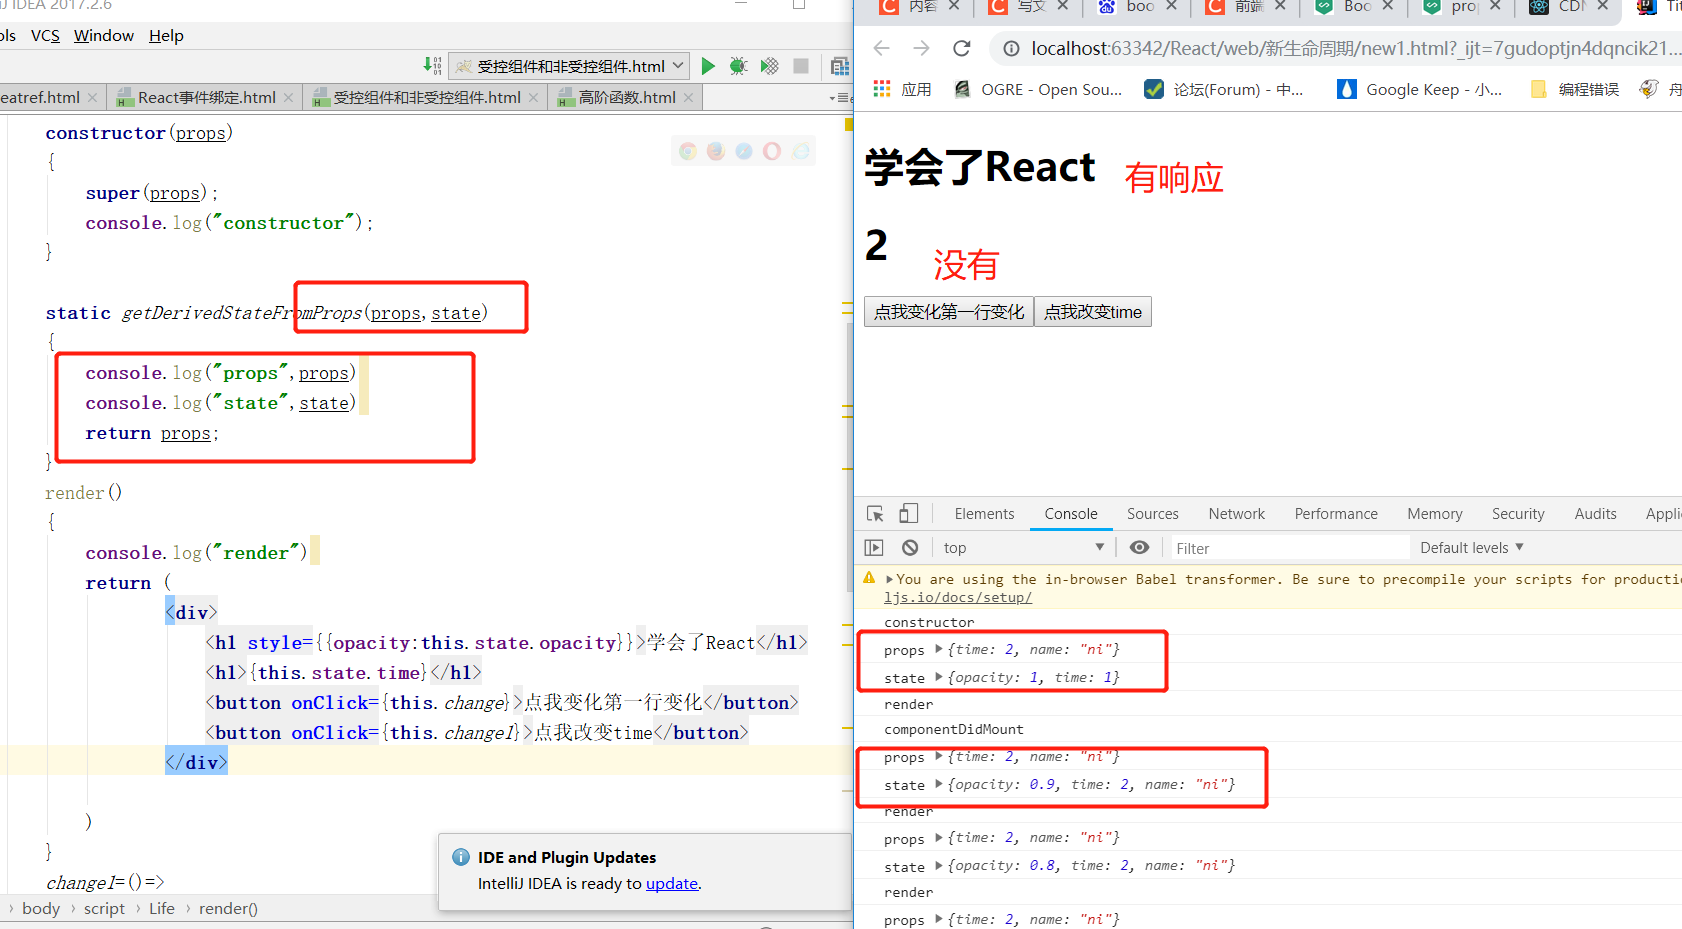Open preview in Internet Explorer icon
The height and width of the screenshot is (929, 1682).
801,151
